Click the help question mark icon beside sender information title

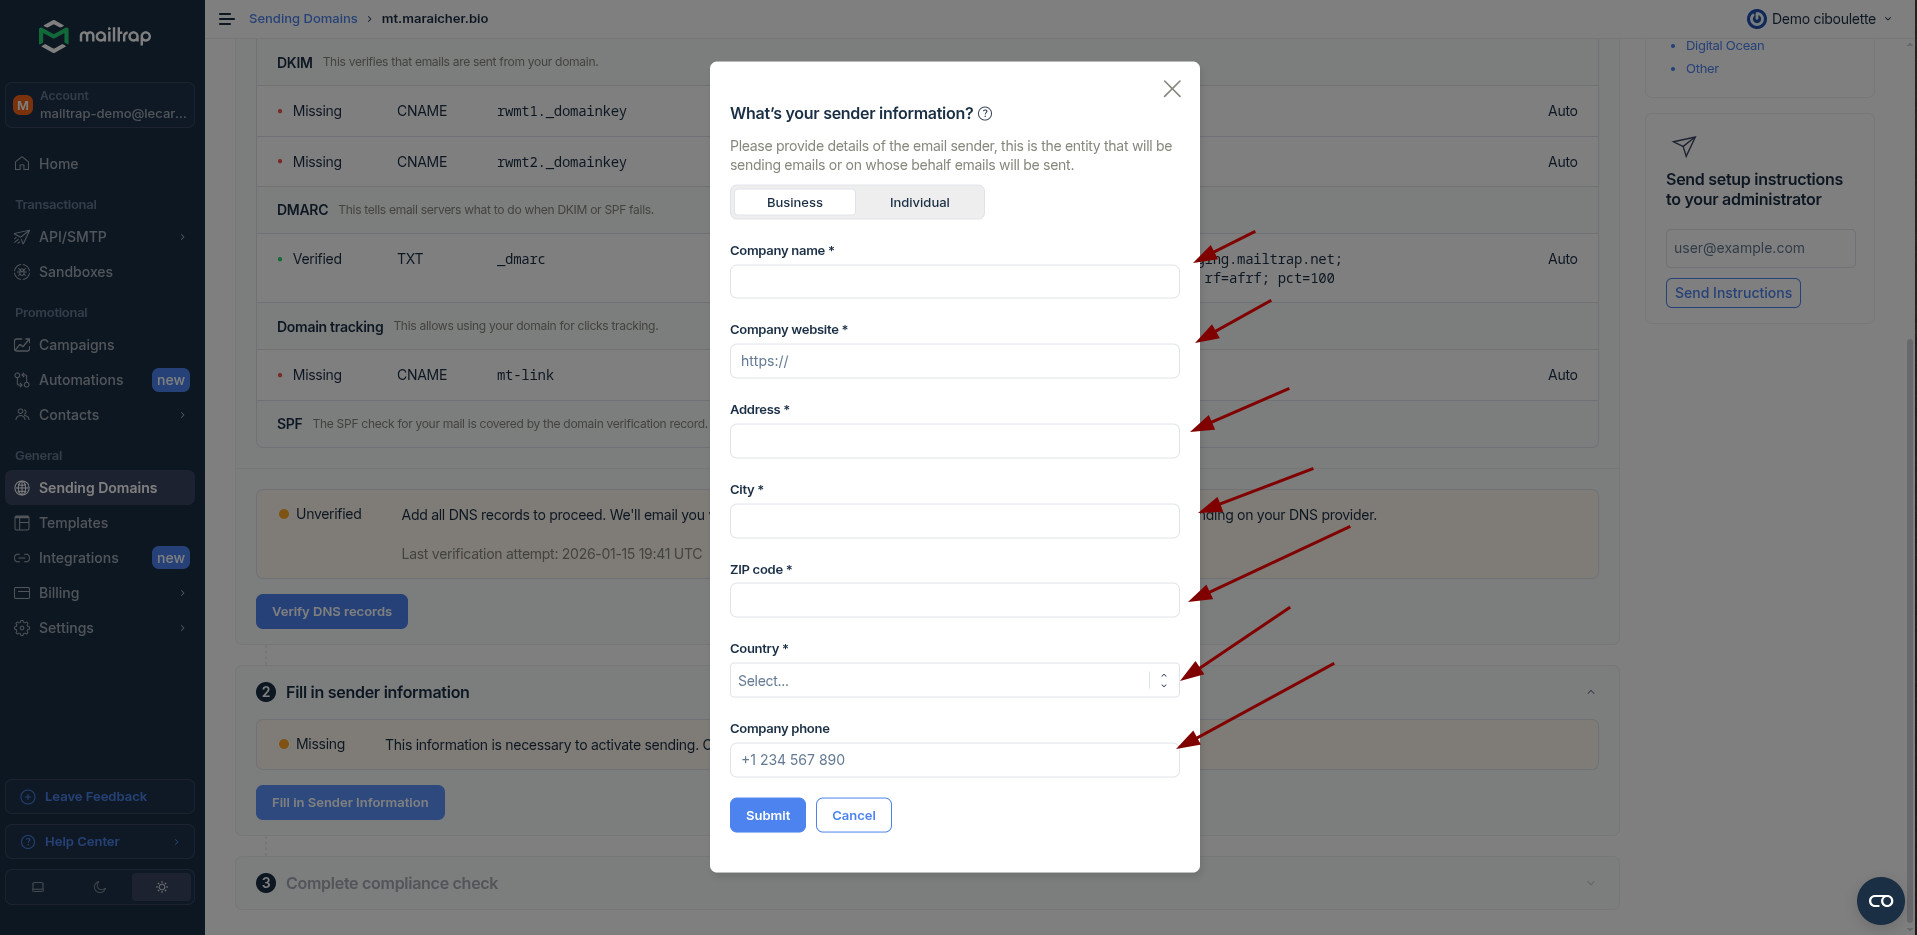pos(985,114)
